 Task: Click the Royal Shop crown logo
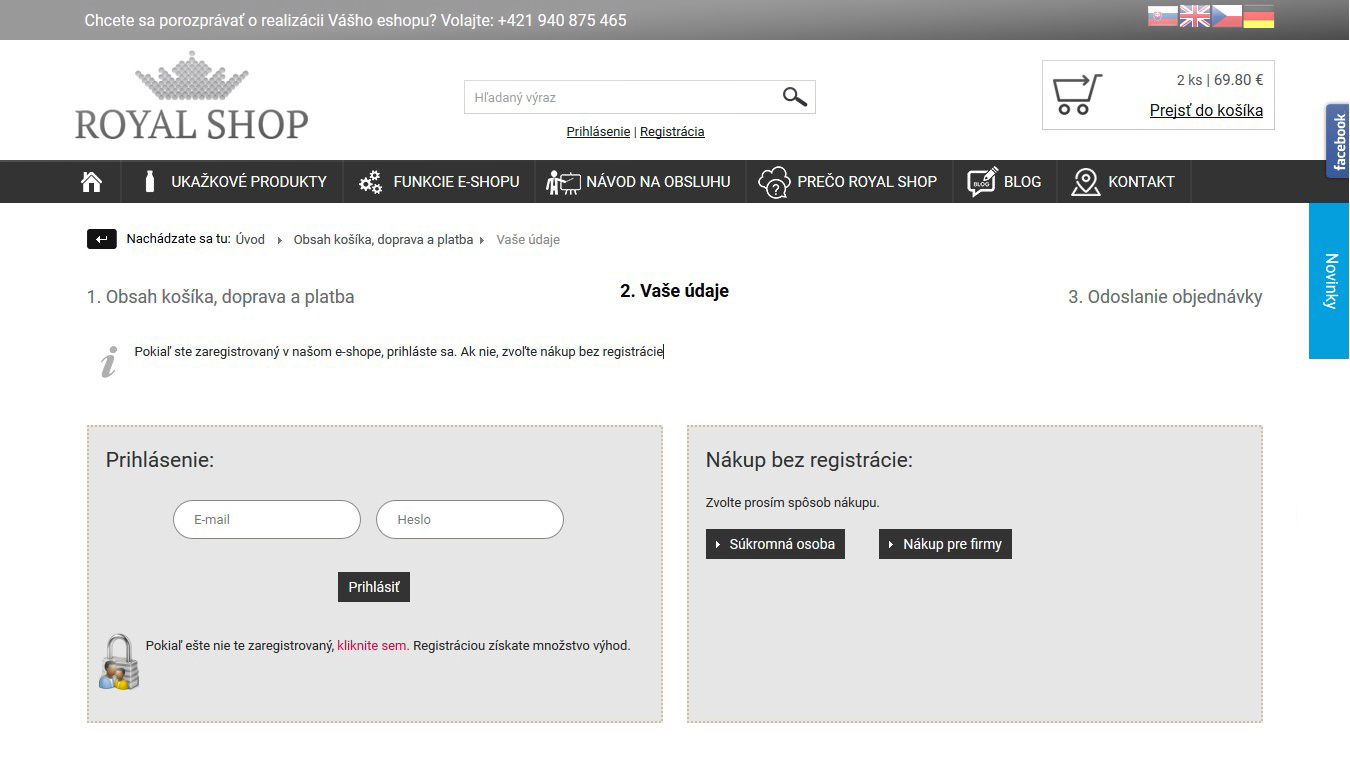191,97
